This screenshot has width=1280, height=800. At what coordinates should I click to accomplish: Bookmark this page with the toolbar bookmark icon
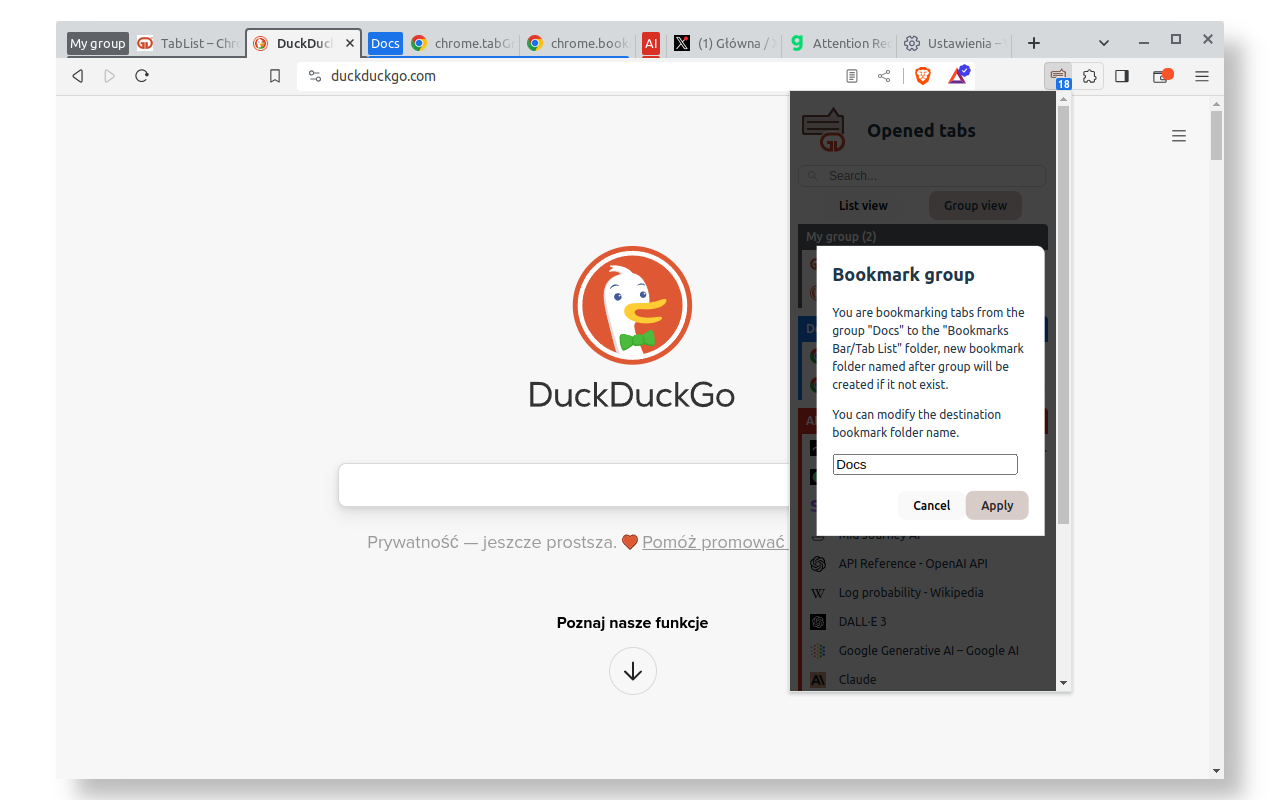[x=275, y=76]
